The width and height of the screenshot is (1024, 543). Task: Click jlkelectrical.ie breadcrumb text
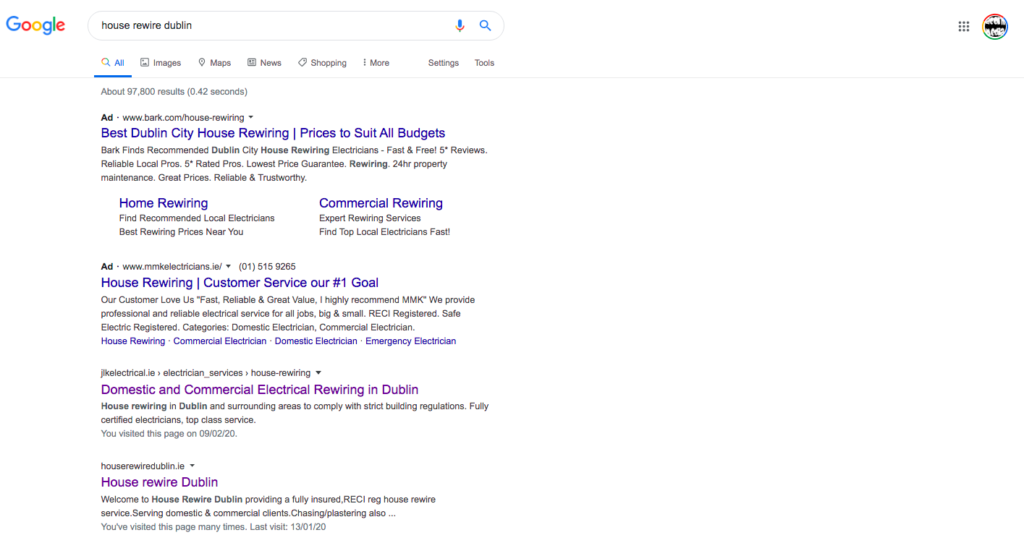(206, 373)
